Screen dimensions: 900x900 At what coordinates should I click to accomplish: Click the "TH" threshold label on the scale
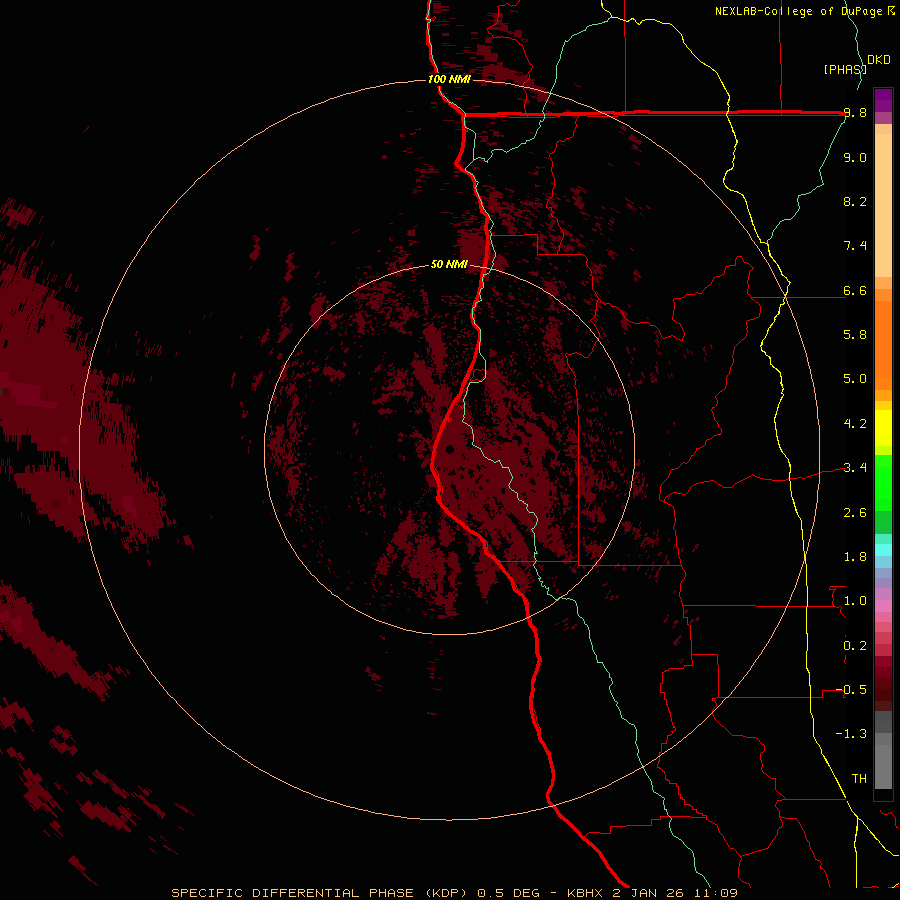[859, 779]
